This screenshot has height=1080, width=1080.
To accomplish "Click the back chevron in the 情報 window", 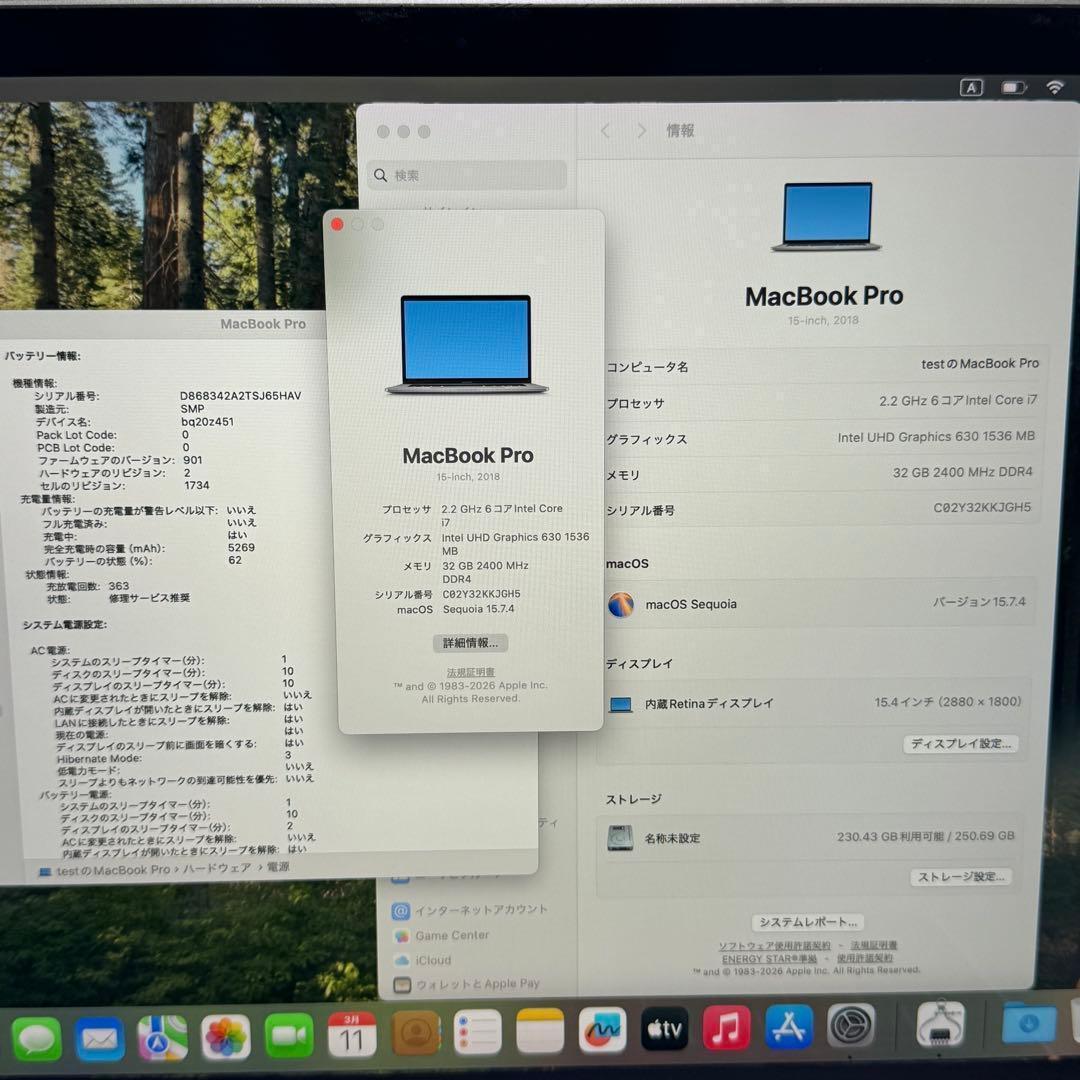I will coord(605,130).
